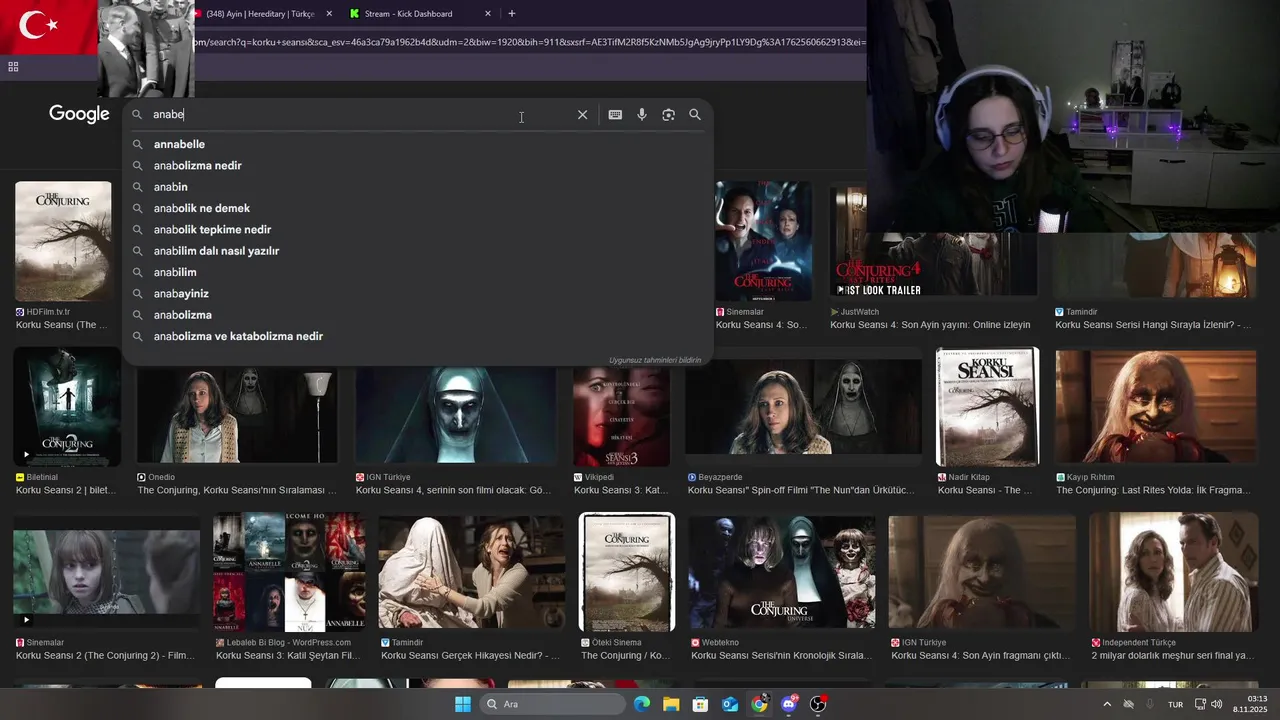Open the apps grid icon in bookmarks bar
1280x720 pixels.
(x=13, y=67)
